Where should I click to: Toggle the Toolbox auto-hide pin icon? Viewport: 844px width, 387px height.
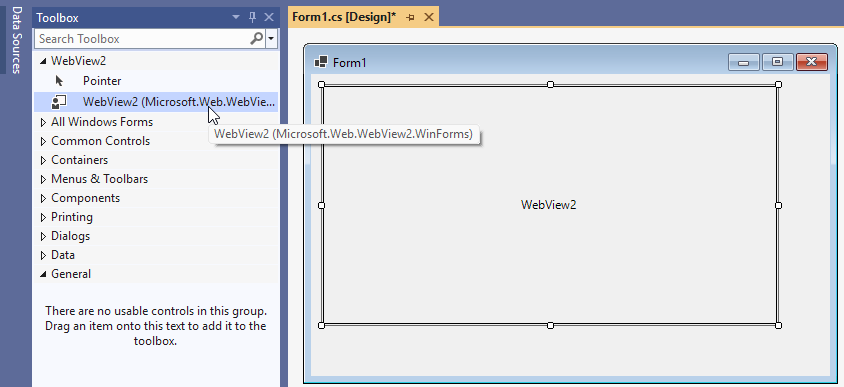(252, 17)
